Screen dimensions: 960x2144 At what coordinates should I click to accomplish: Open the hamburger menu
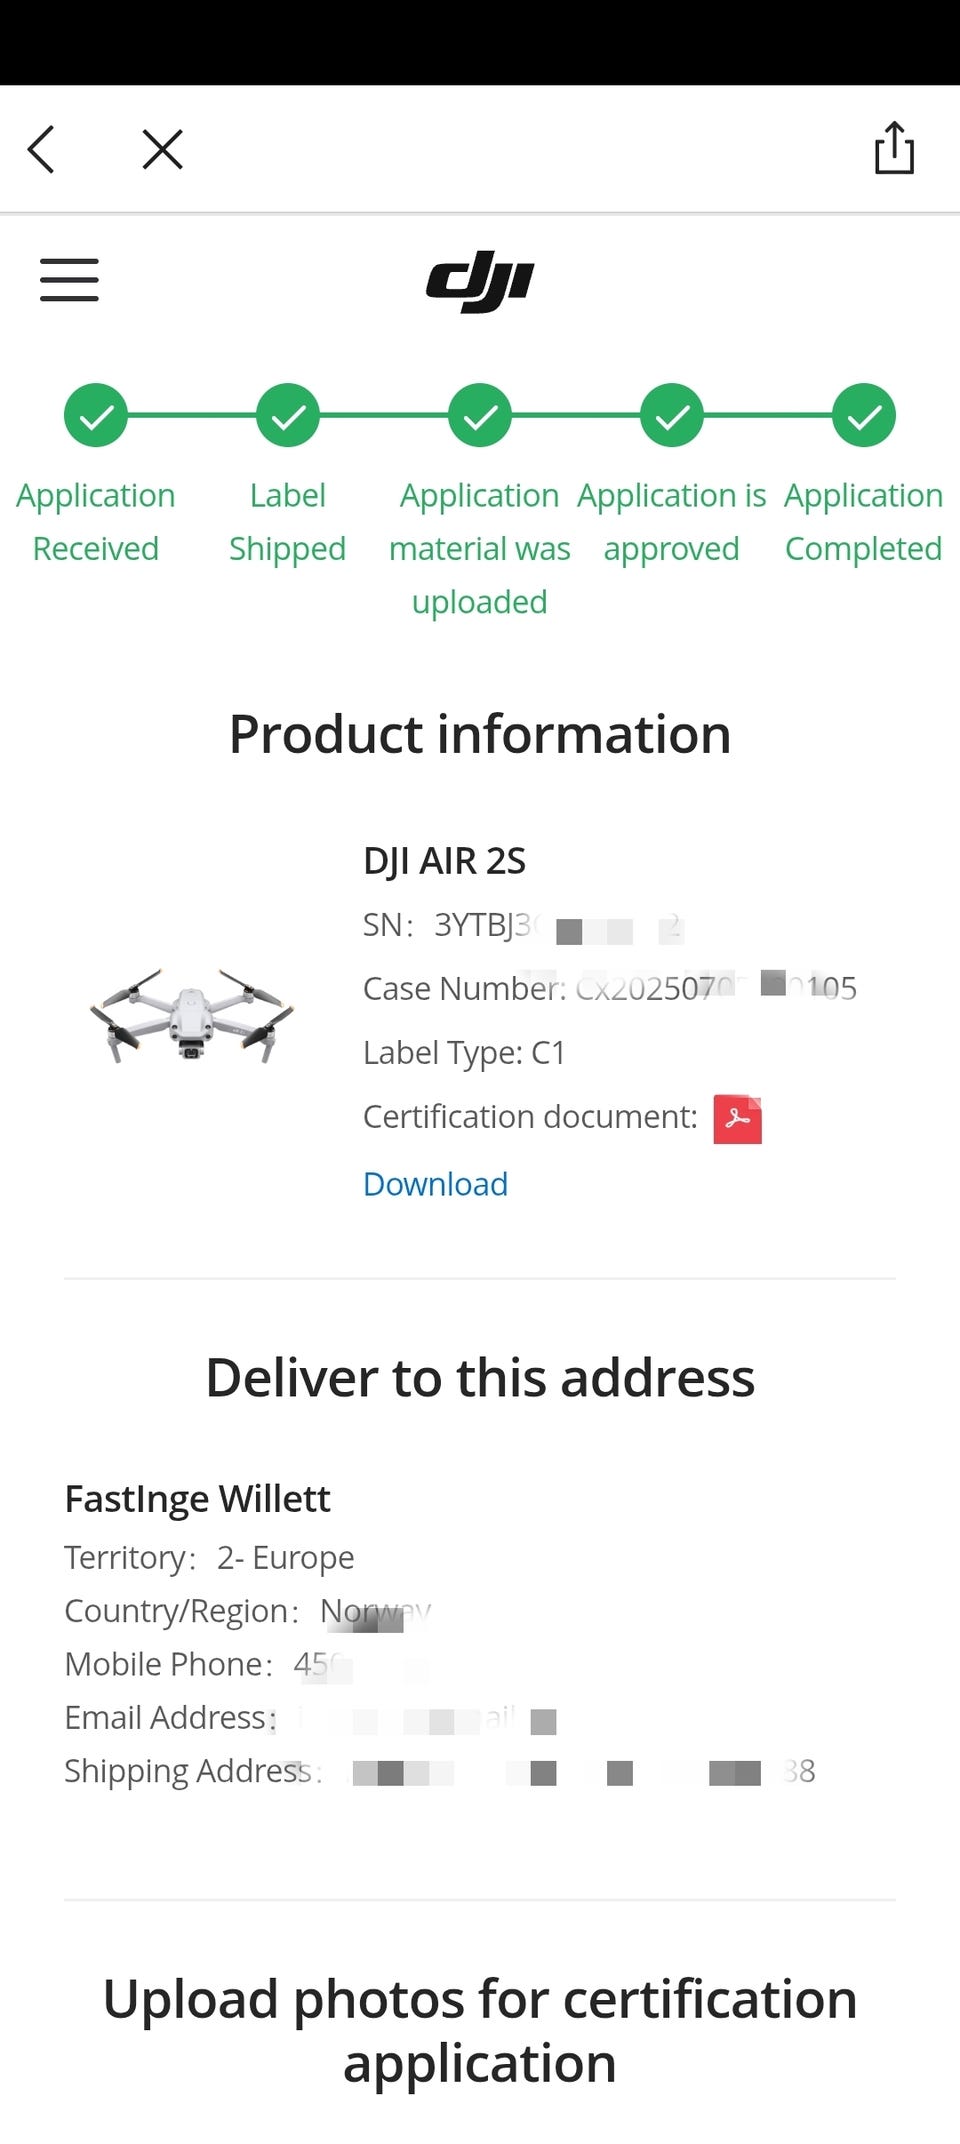[69, 280]
